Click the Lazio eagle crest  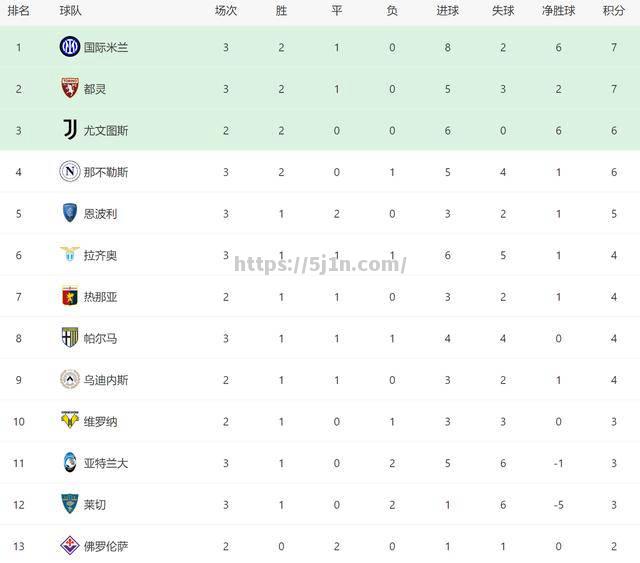pos(70,254)
